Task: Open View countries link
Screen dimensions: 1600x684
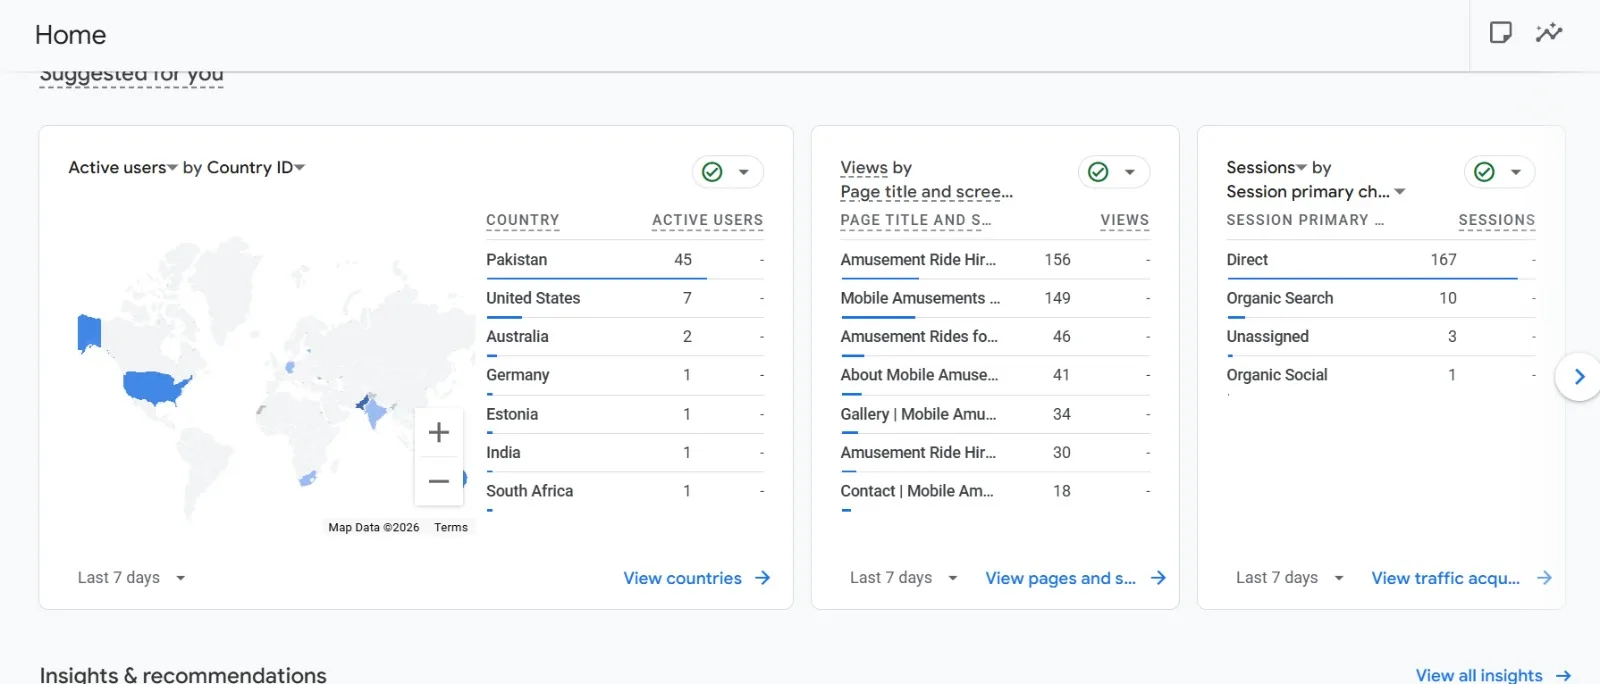Action: point(697,578)
